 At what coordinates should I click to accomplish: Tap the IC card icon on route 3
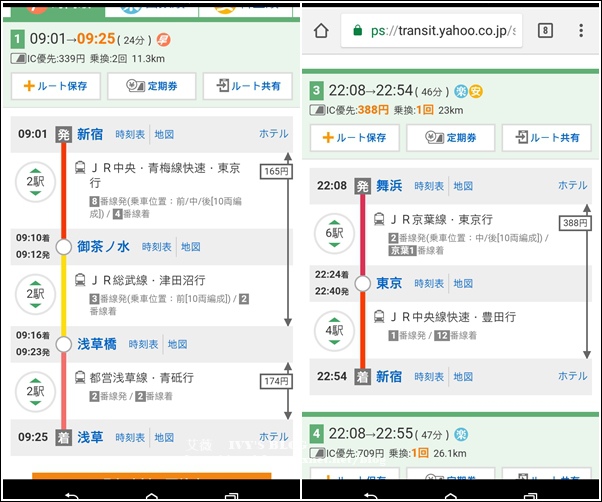pyautogui.click(x=317, y=111)
